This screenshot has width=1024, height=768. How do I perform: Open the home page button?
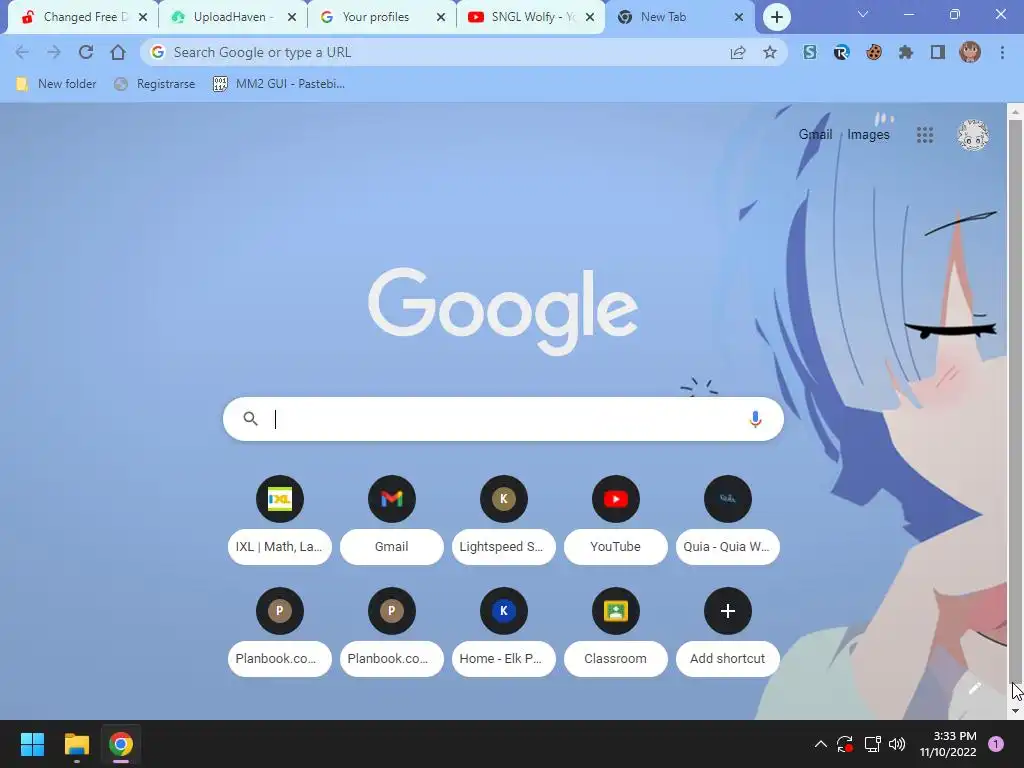pyautogui.click(x=118, y=52)
